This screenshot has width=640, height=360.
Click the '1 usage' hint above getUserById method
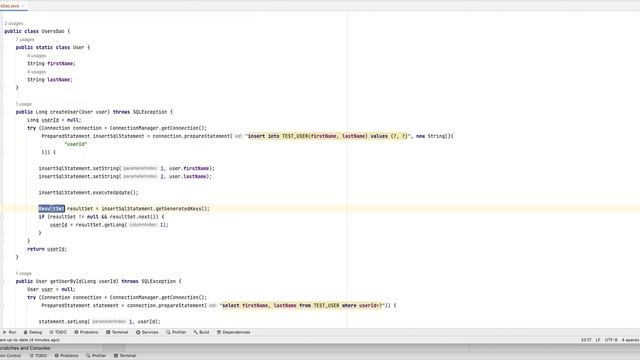(24, 273)
